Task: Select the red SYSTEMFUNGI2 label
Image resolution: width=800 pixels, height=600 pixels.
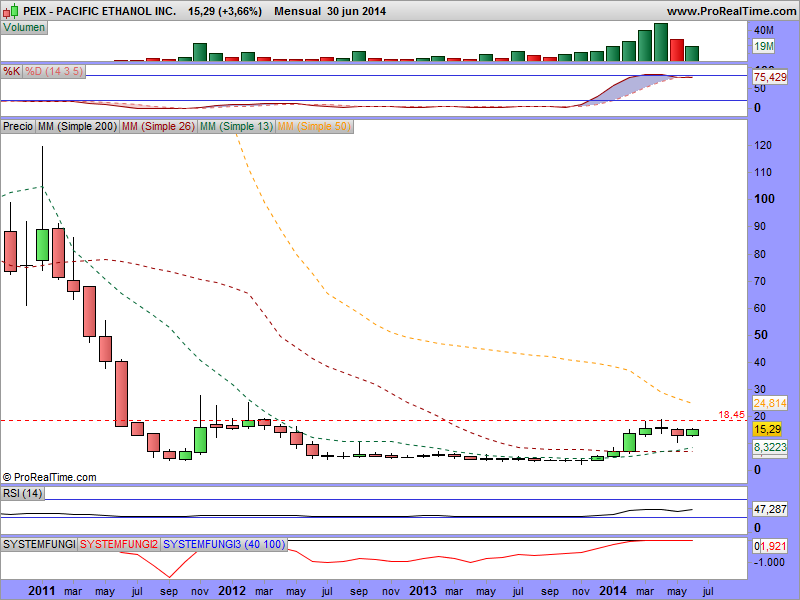Action: point(119,544)
